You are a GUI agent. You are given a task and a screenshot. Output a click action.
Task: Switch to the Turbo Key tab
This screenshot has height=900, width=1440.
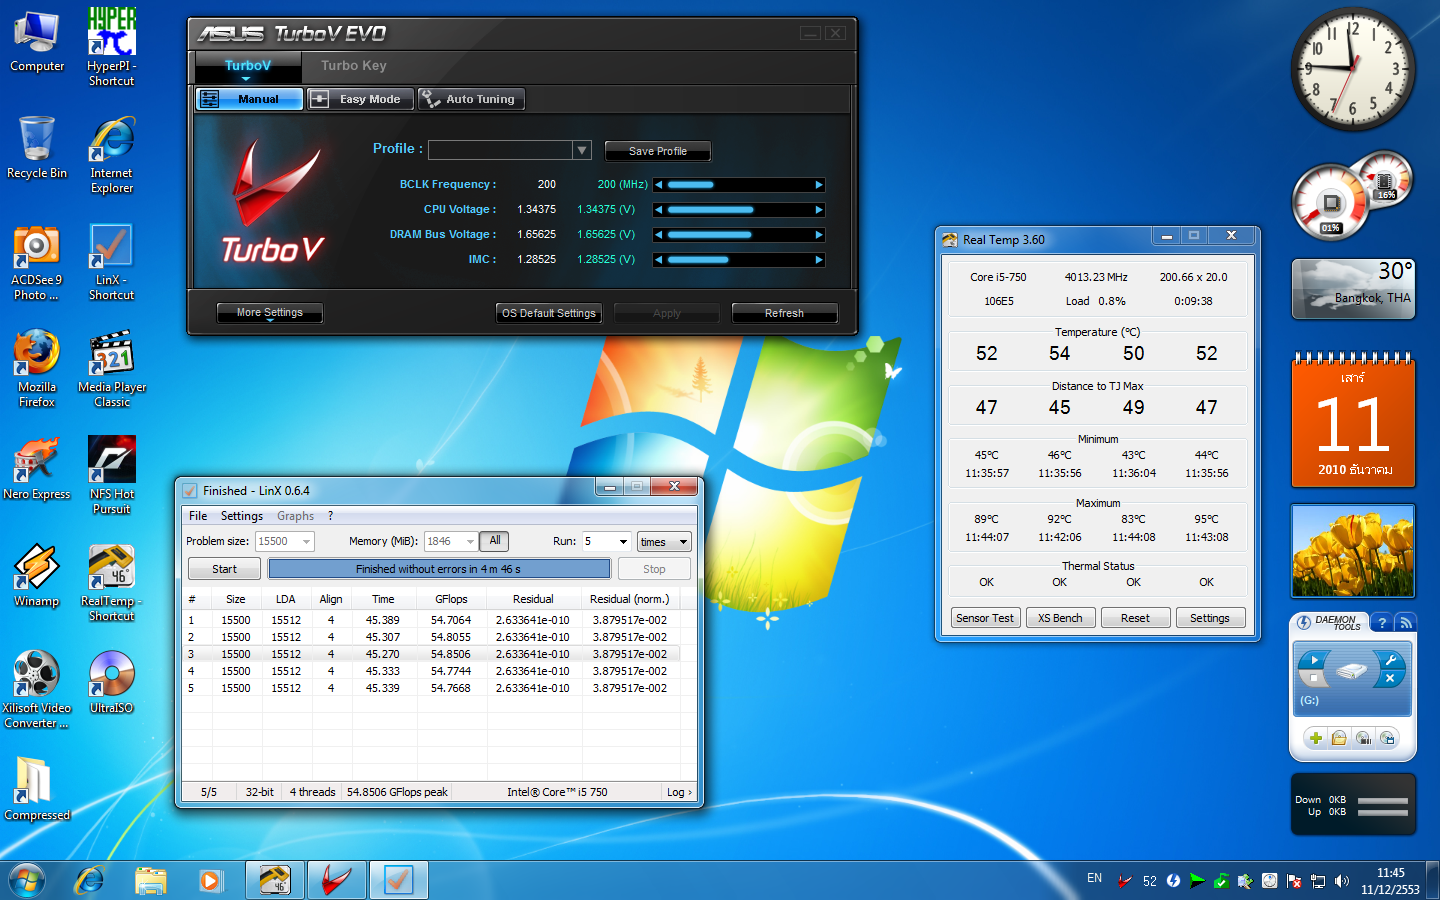pyautogui.click(x=353, y=66)
